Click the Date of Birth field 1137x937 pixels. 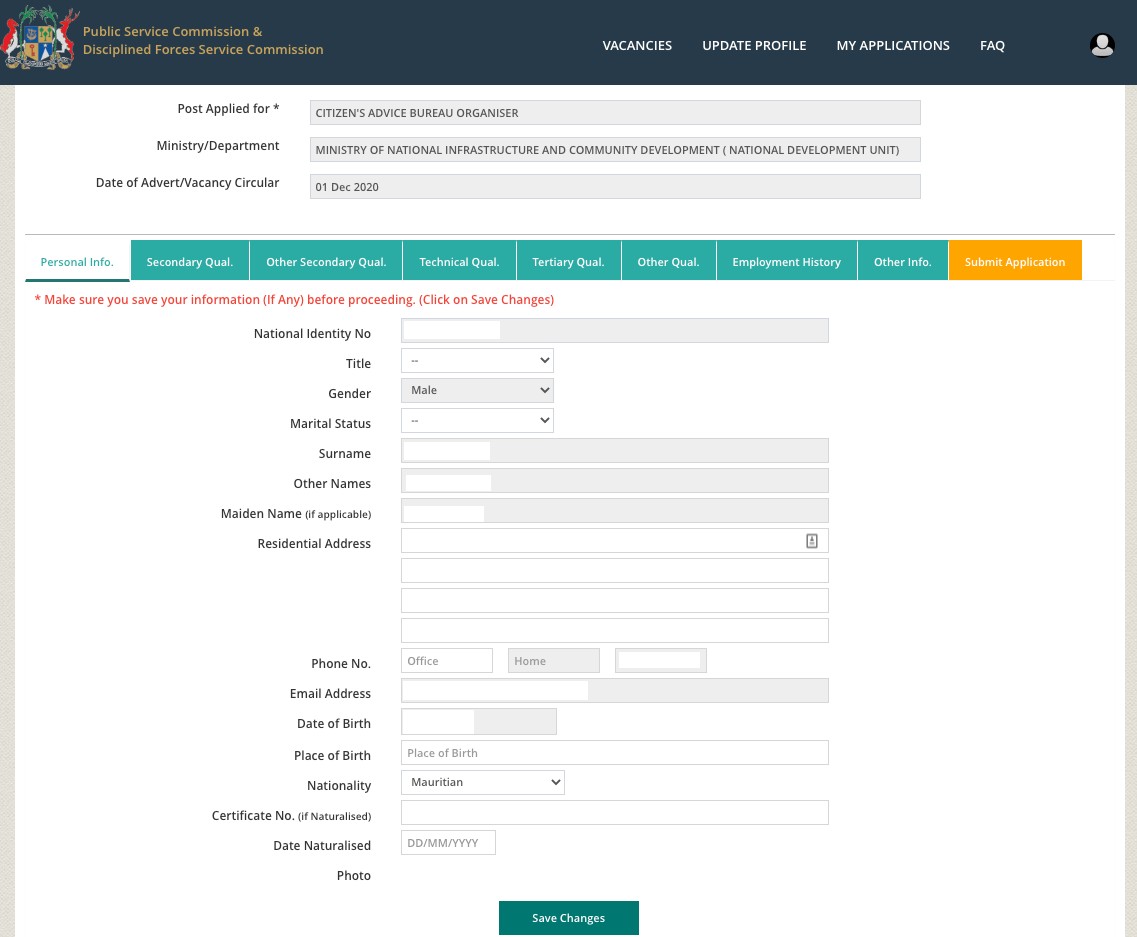coord(479,722)
